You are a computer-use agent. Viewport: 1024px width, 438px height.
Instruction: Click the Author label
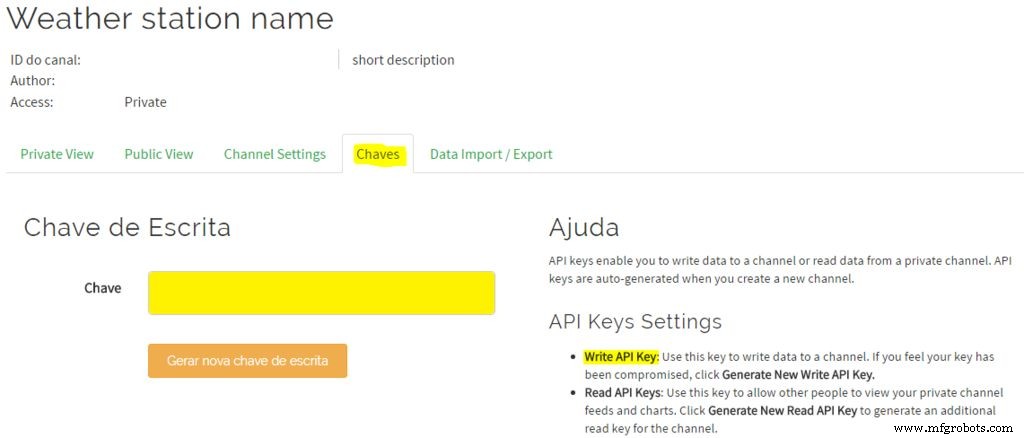click(33, 80)
